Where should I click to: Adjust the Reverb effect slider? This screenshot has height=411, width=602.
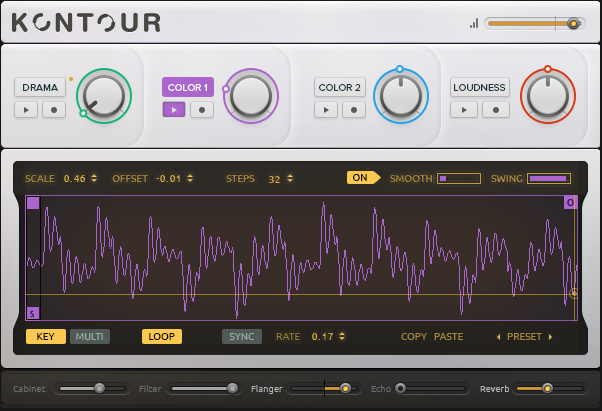(x=550, y=388)
